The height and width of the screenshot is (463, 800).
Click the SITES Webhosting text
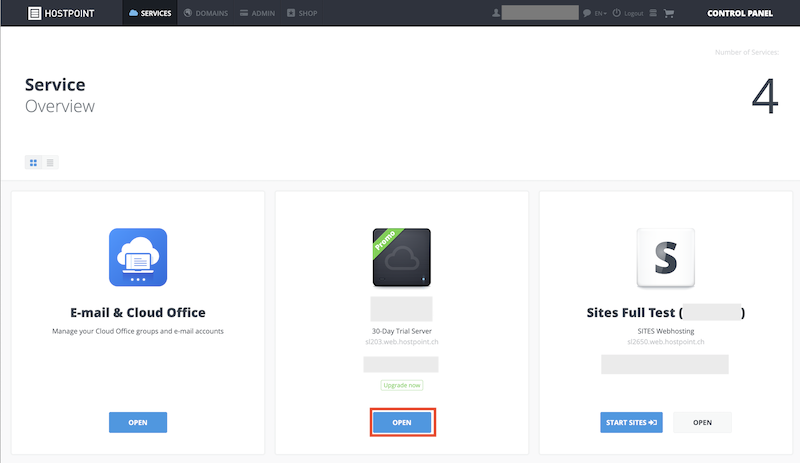point(666,331)
